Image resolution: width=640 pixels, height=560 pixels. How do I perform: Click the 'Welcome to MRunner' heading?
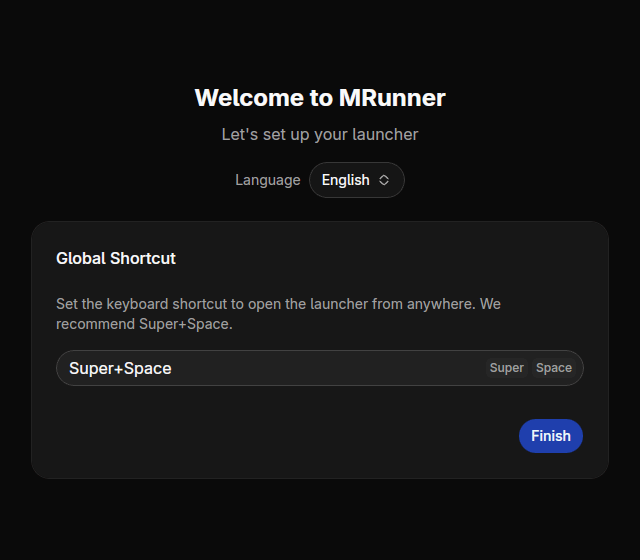click(320, 98)
